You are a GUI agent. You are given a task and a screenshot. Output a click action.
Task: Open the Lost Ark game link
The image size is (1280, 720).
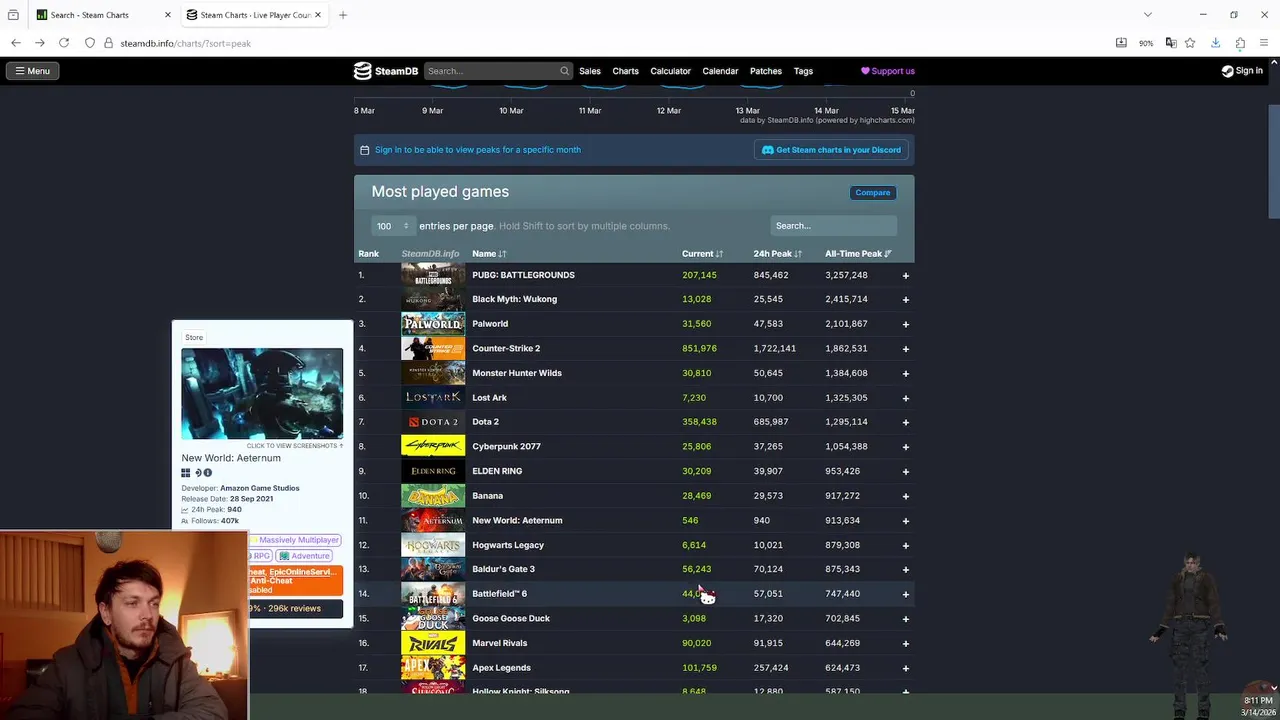[489, 398]
